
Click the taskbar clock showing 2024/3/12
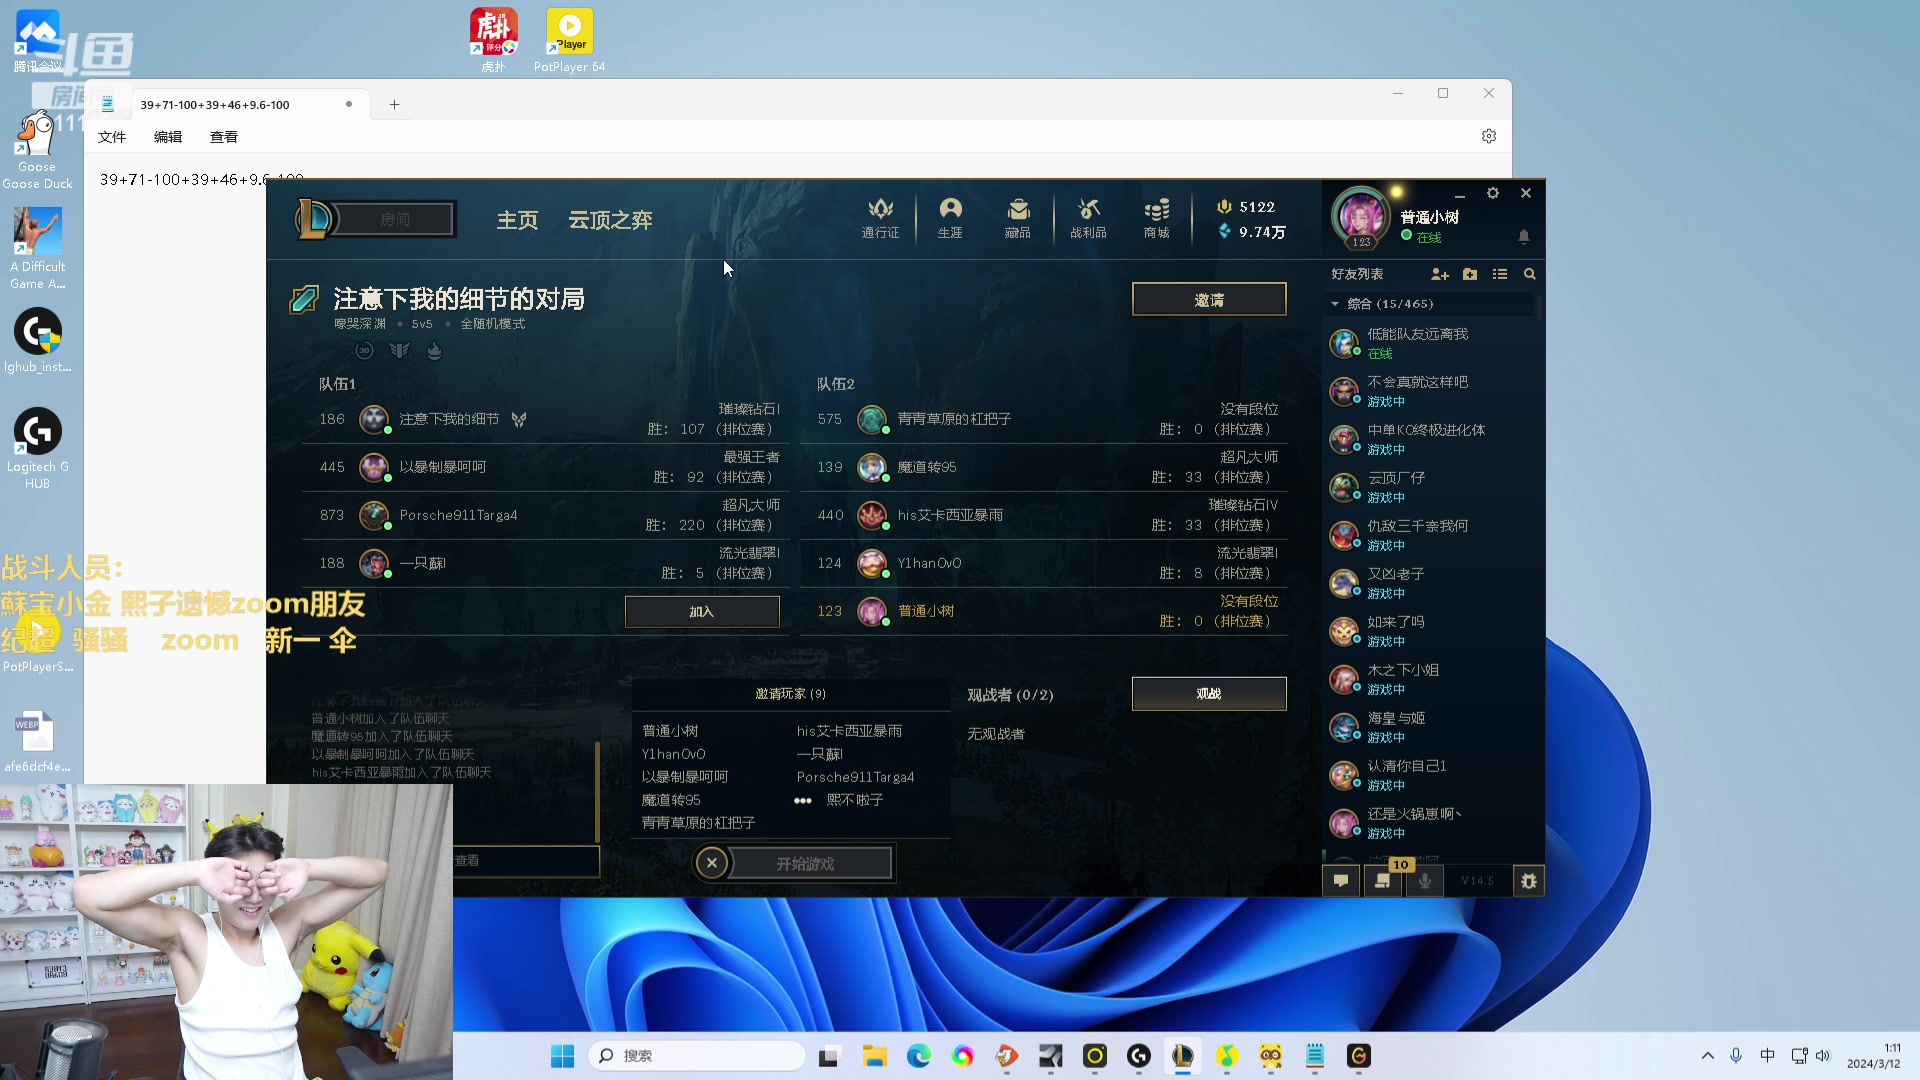point(1874,1056)
